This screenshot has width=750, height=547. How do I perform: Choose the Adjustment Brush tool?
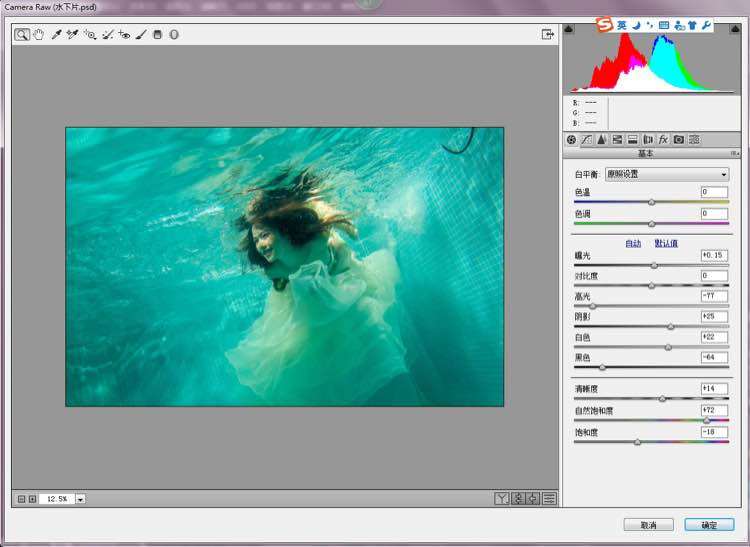click(x=141, y=34)
